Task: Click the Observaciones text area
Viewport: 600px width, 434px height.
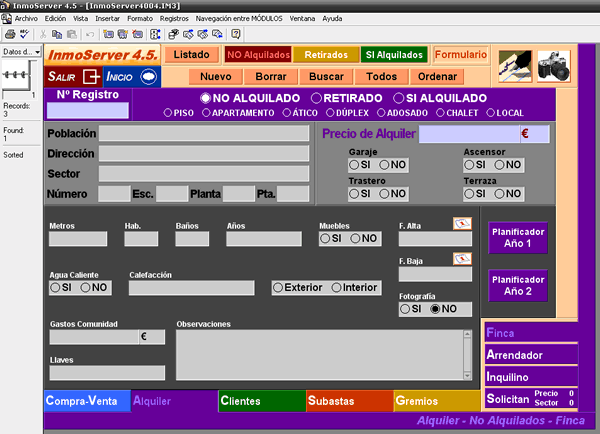Action: [320, 355]
